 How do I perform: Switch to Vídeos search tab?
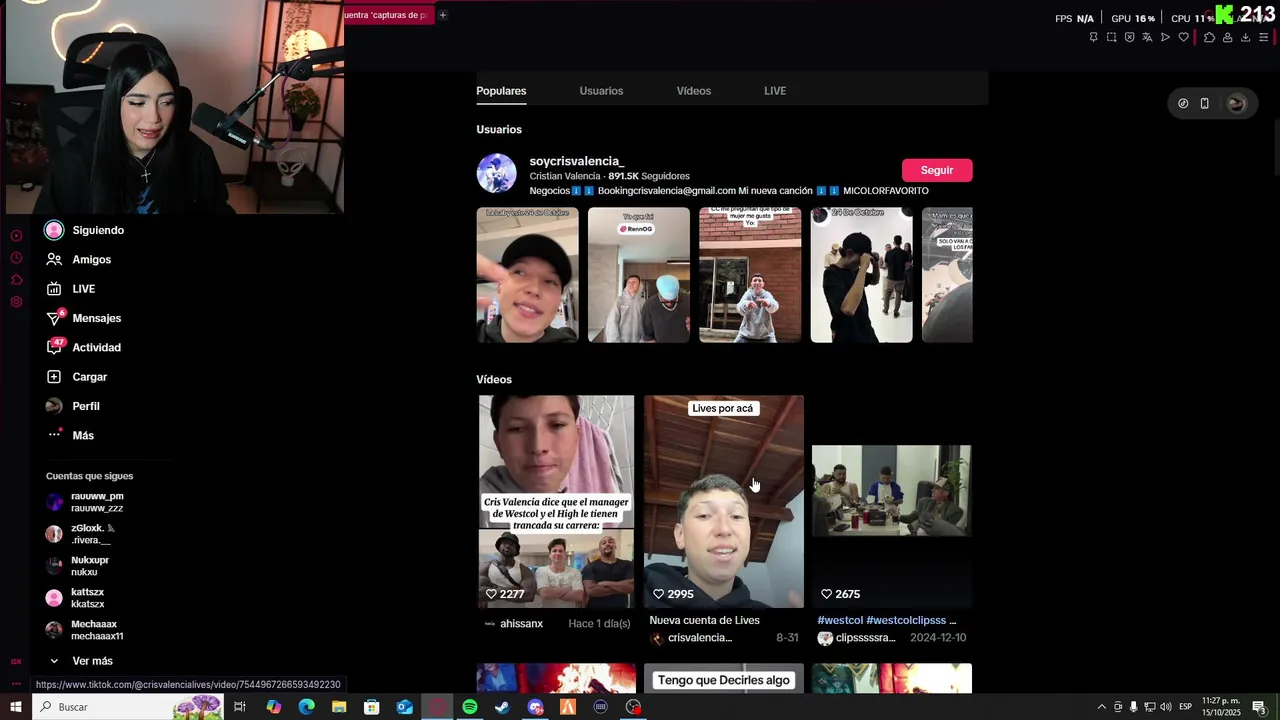tap(693, 91)
